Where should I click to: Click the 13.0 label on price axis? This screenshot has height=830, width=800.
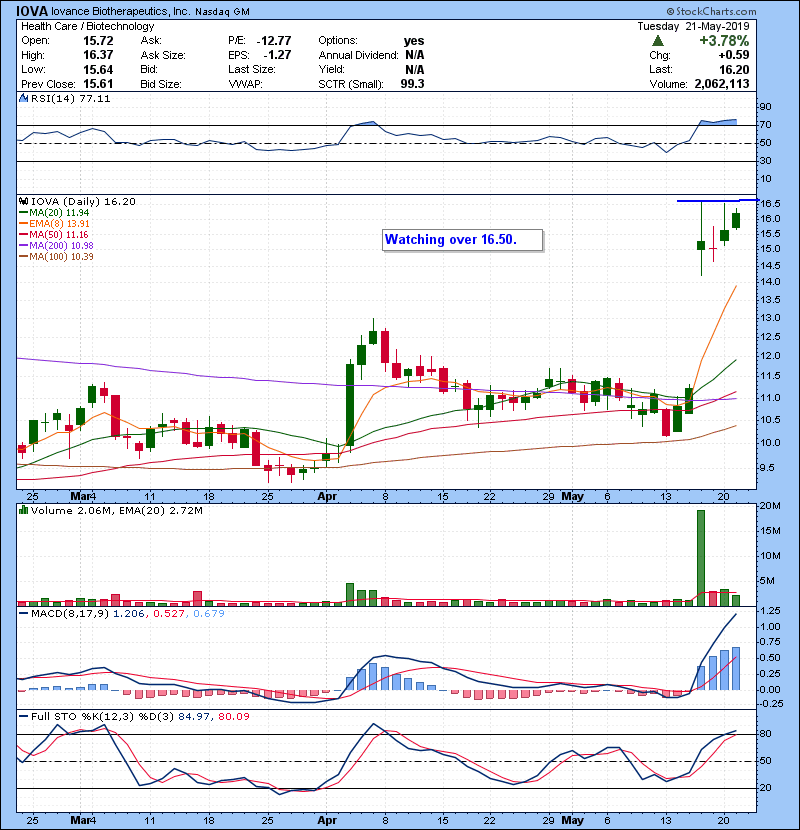click(770, 318)
